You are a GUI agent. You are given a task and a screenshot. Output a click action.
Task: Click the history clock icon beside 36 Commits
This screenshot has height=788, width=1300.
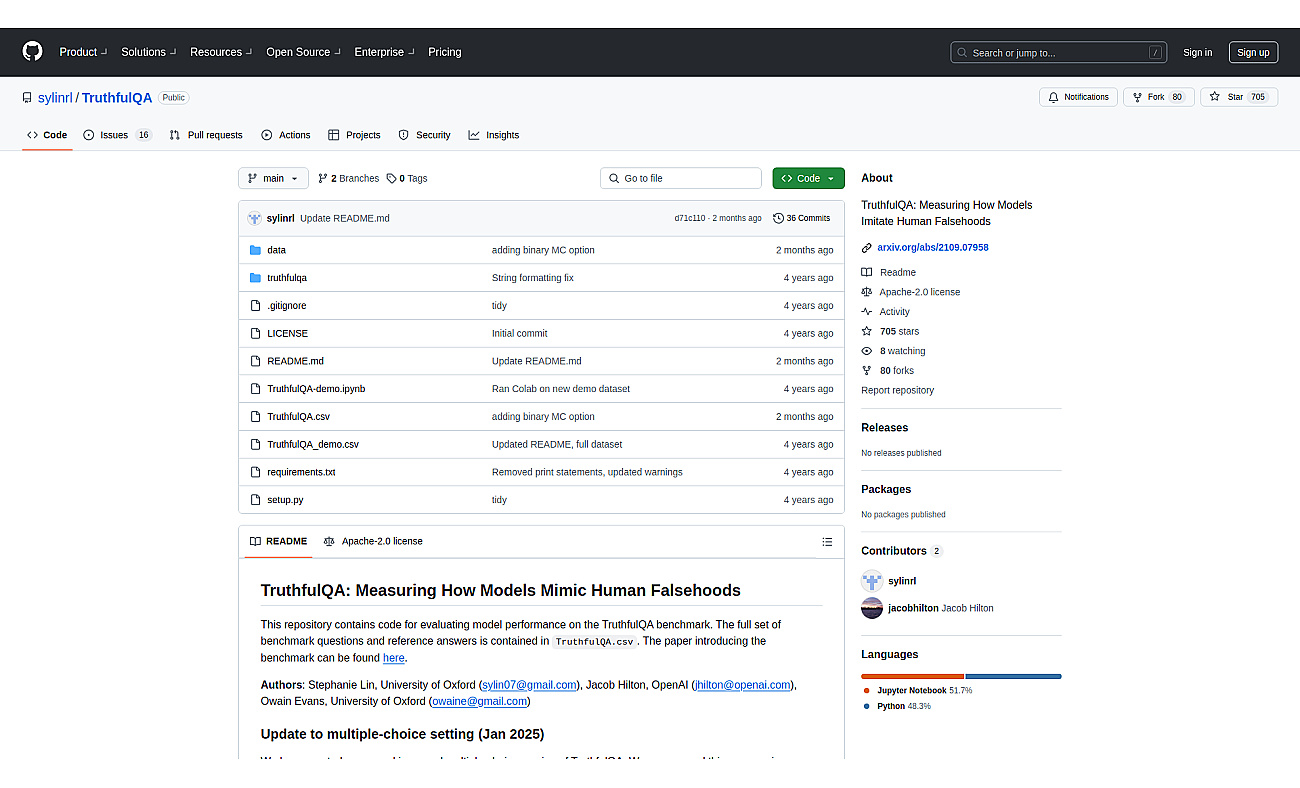778,218
